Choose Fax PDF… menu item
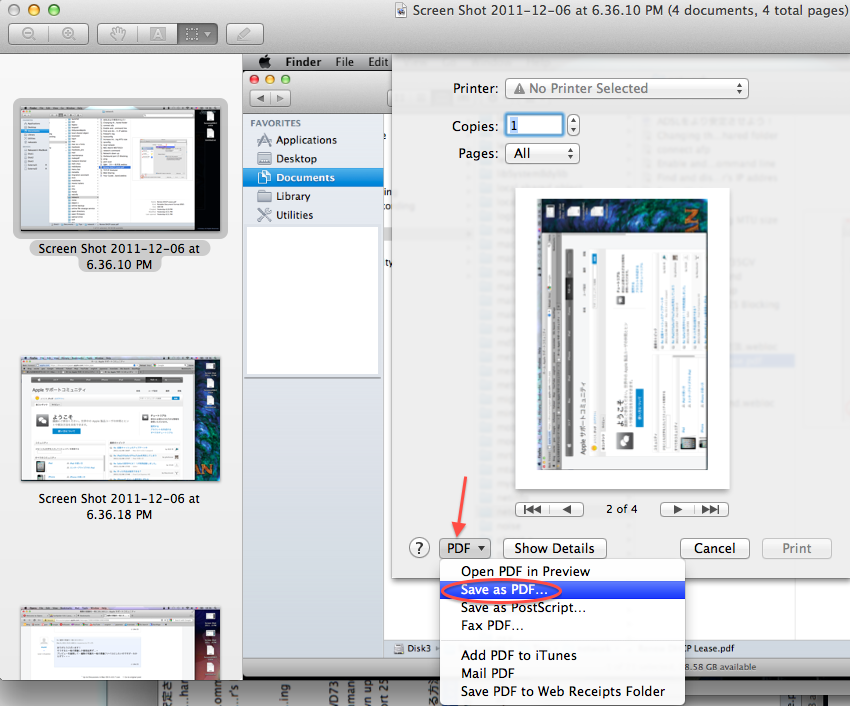This screenshot has width=850, height=706. 562,626
